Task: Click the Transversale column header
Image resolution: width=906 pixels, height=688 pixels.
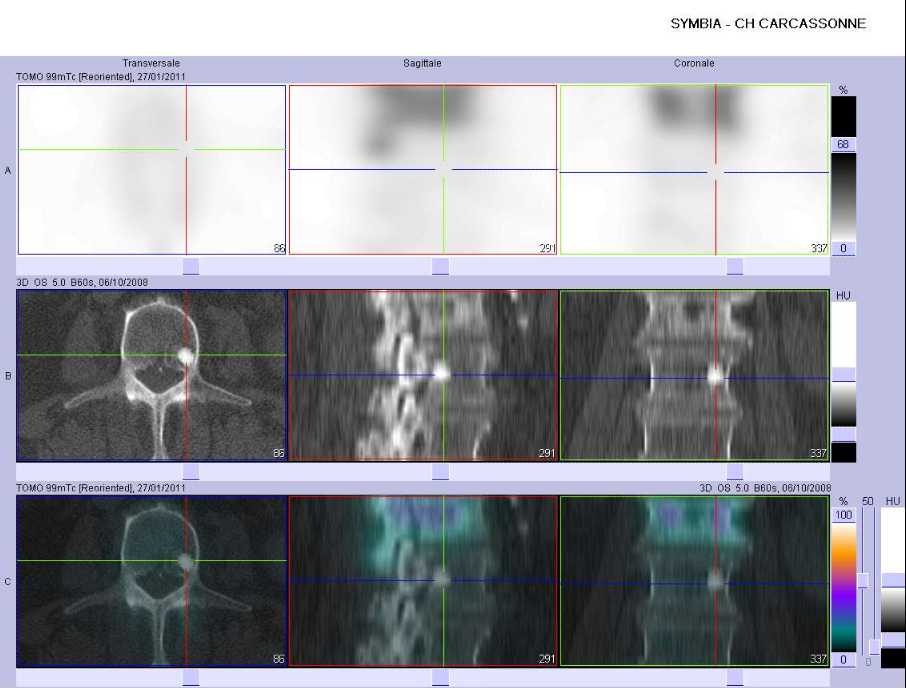Action: coord(151,63)
